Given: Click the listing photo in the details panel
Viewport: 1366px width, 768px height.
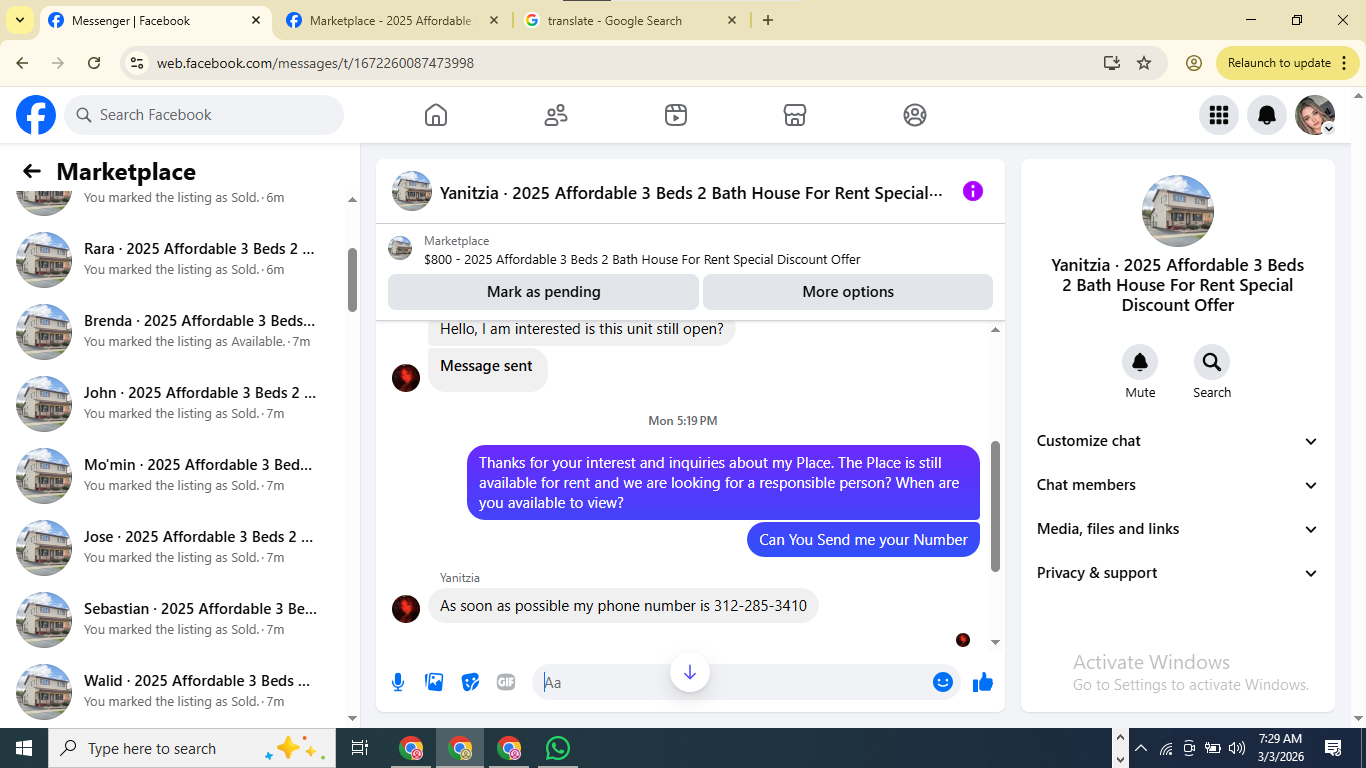Looking at the screenshot, I should pos(1178,211).
